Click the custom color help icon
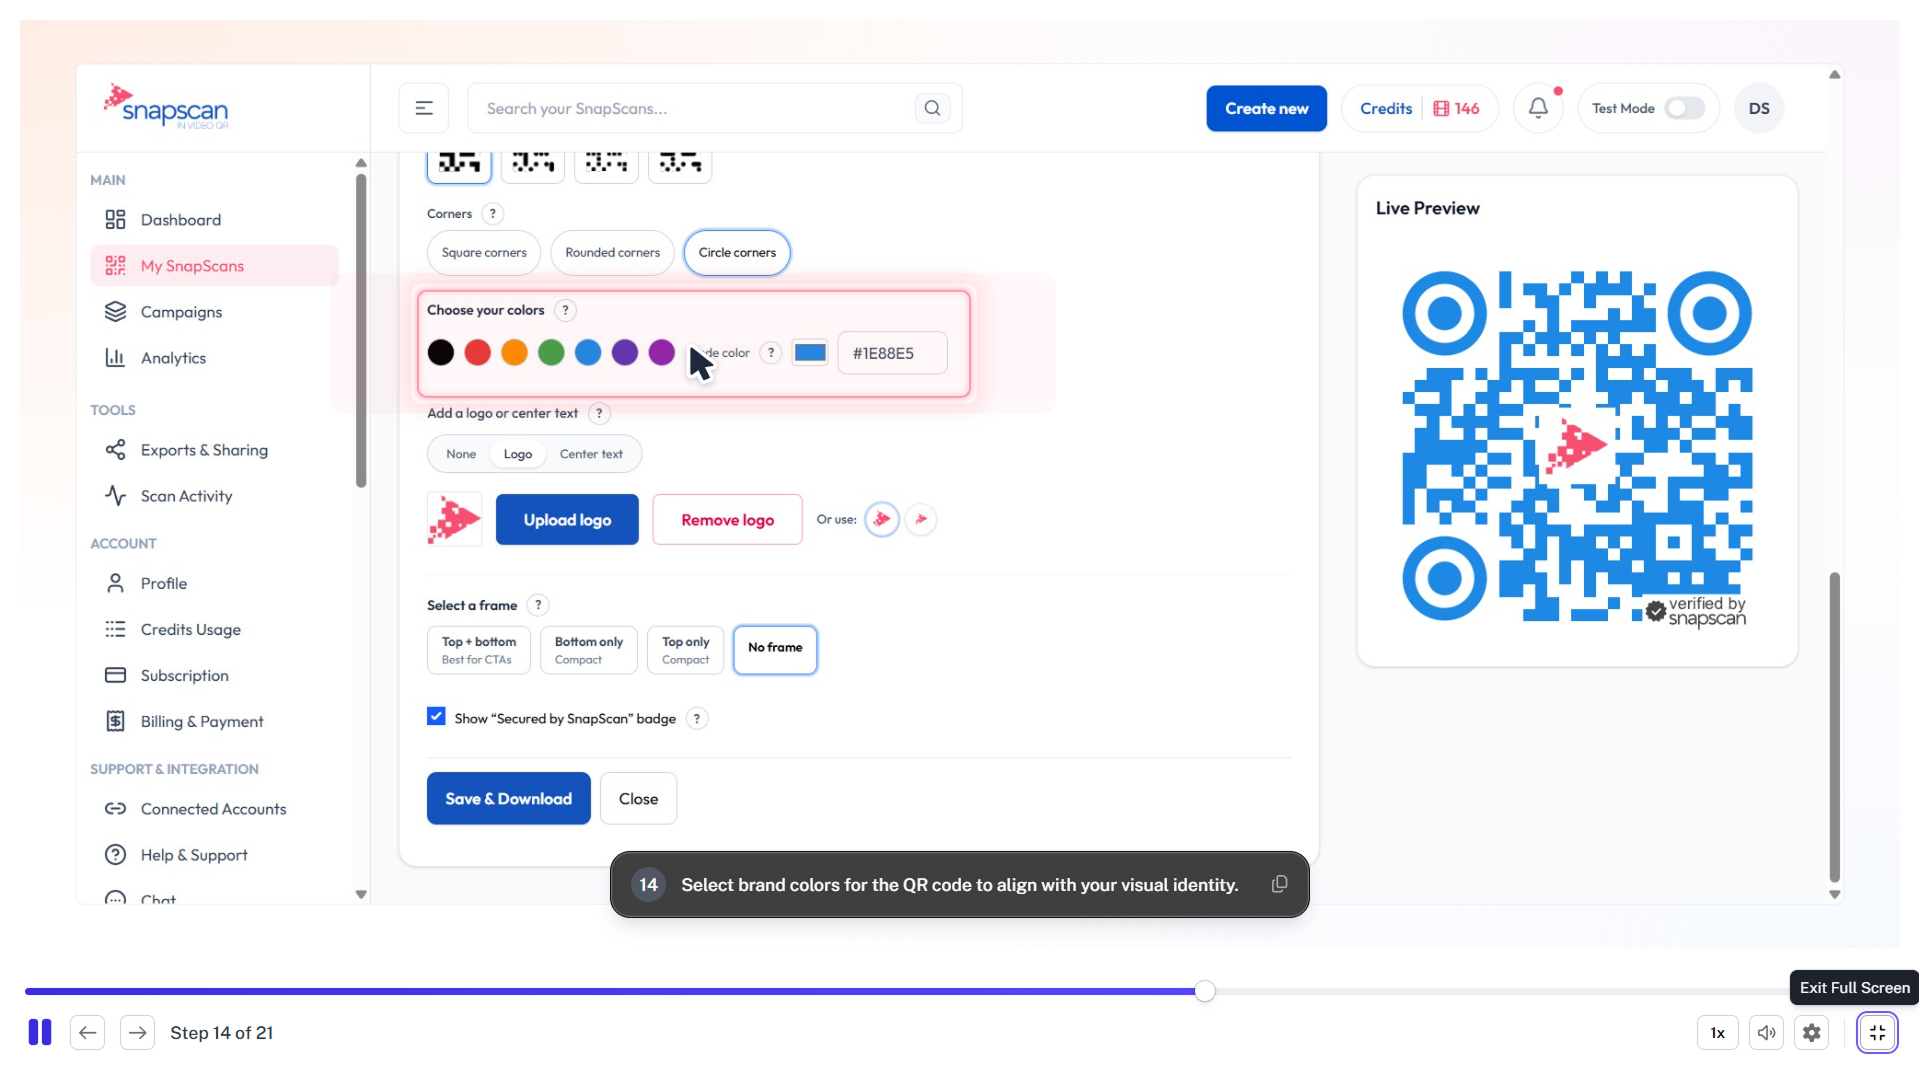This screenshot has width=1919, height=1079. pos(771,353)
